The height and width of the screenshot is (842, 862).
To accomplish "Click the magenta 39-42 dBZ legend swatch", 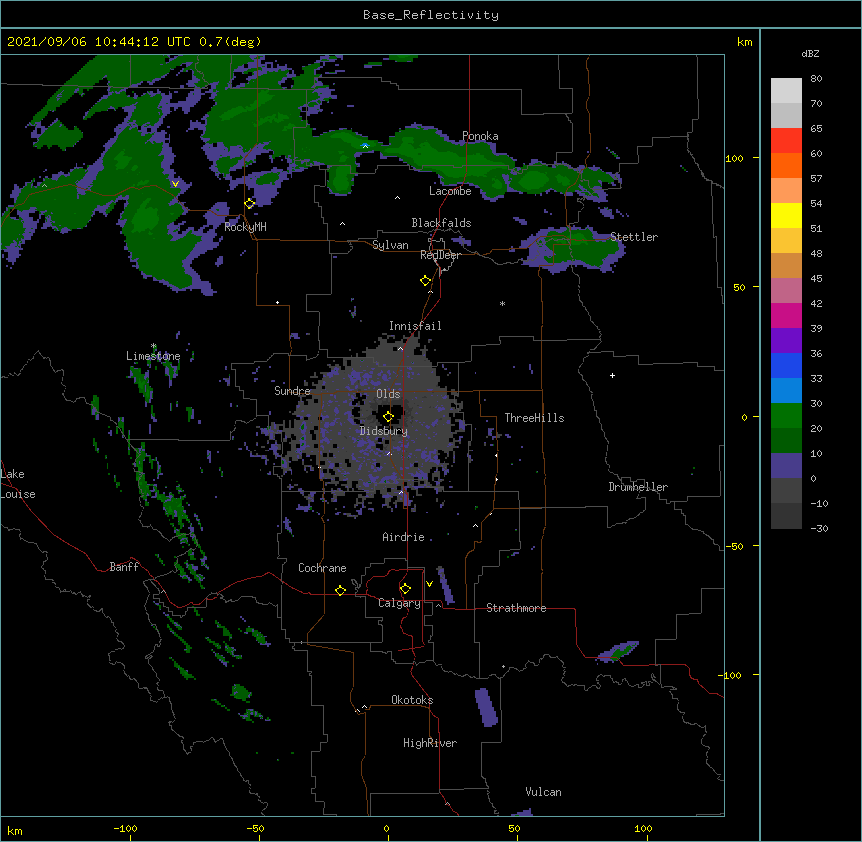I will tap(786, 315).
